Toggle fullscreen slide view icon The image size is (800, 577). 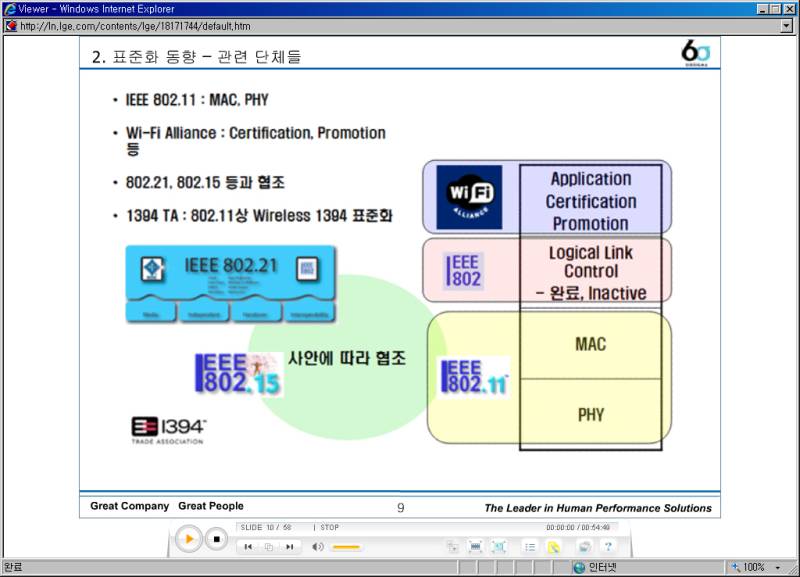pyautogui.click(x=498, y=547)
